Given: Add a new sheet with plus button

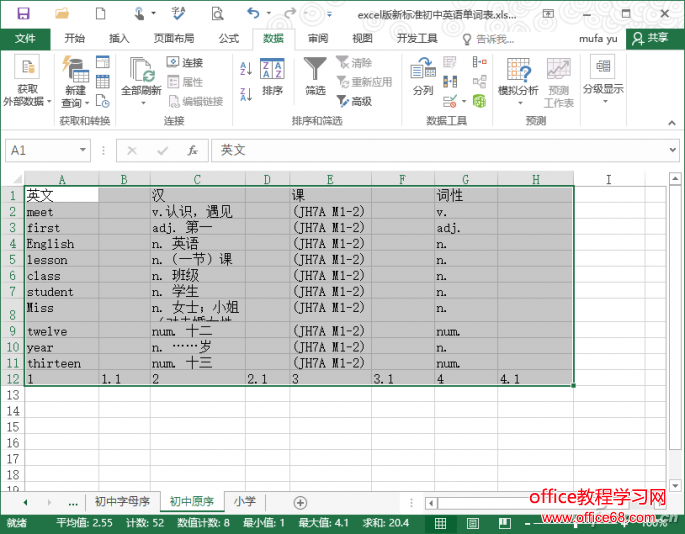Looking at the screenshot, I should tap(300, 503).
